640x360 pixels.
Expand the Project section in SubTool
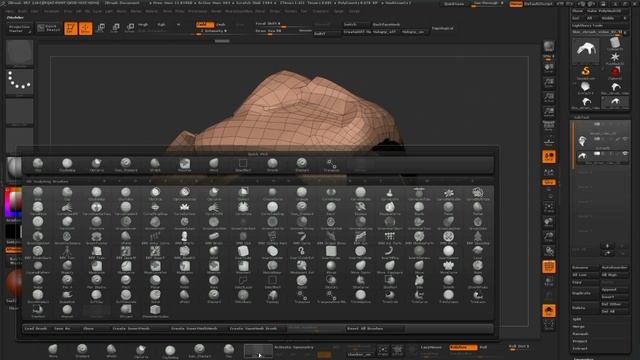580,341
